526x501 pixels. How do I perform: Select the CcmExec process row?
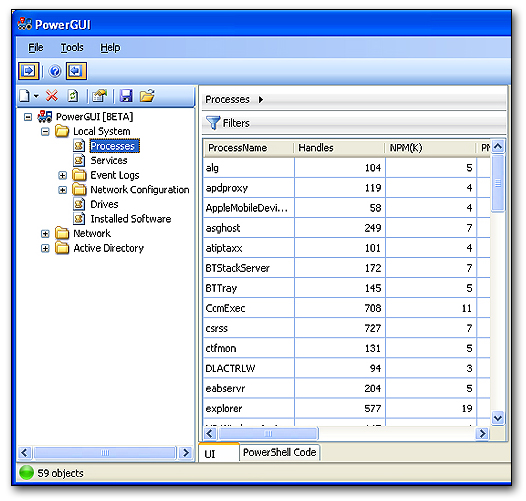point(347,308)
